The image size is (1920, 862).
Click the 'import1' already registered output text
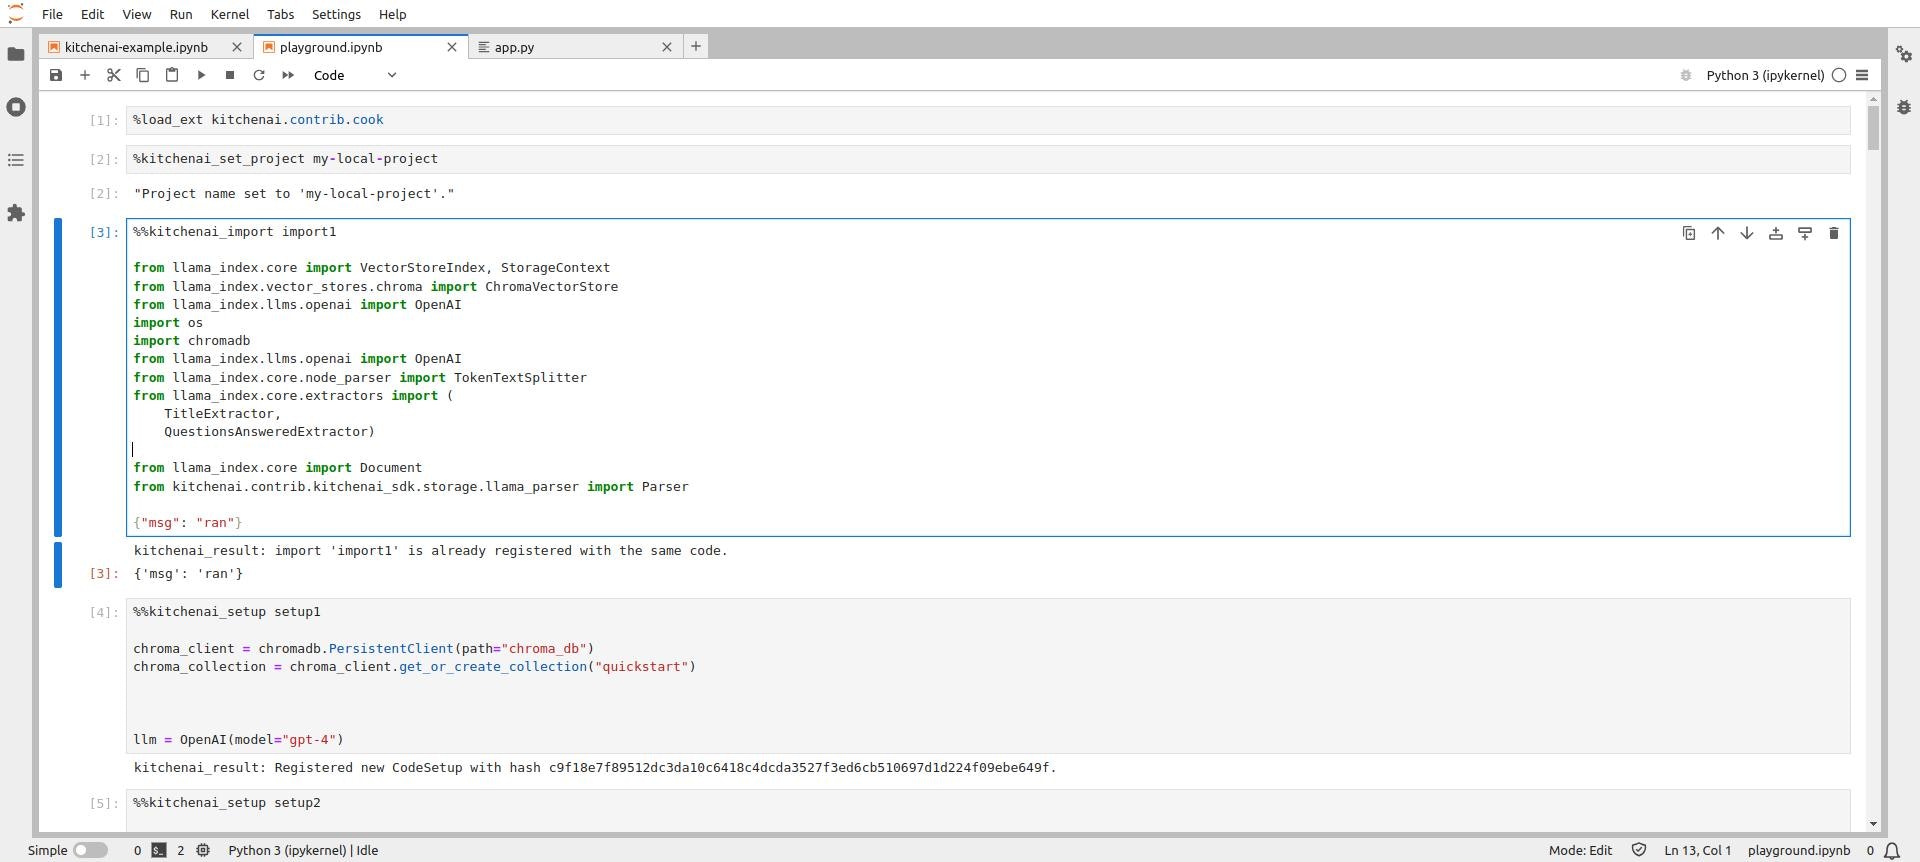[431, 551]
